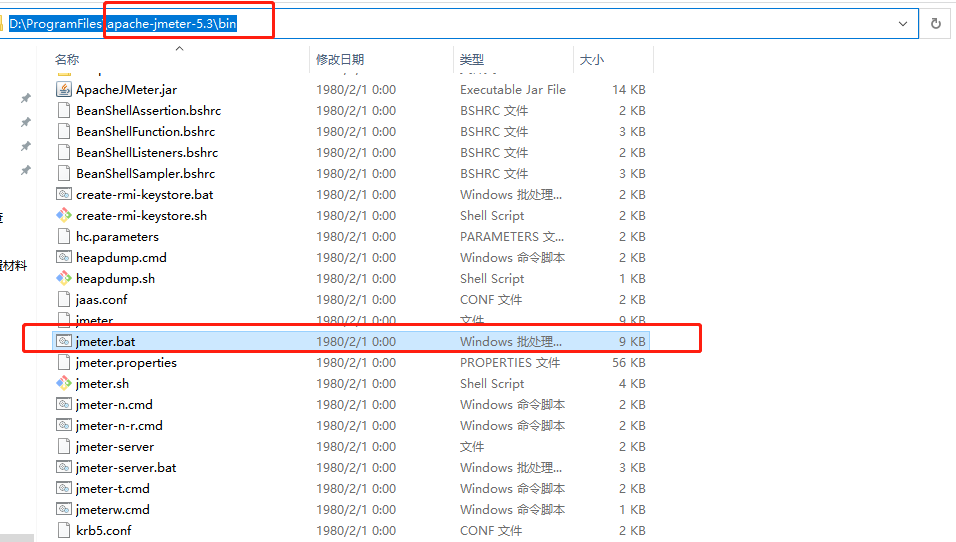Click the PARAMETERS type cell of hc.parameters
This screenshot has width=956, height=542.
click(x=512, y=237)
